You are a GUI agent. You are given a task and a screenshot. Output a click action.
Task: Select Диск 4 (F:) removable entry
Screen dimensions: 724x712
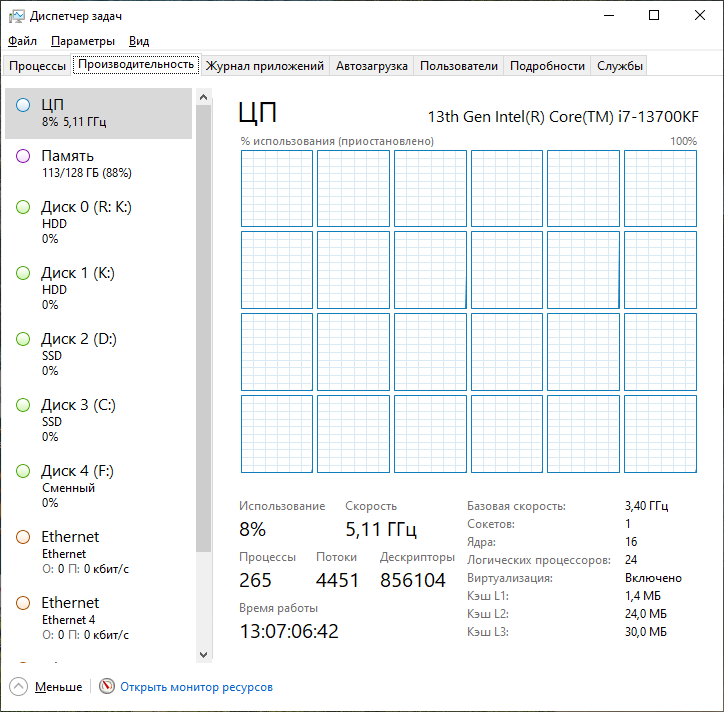pyautogui.click(x=98, y=487)
